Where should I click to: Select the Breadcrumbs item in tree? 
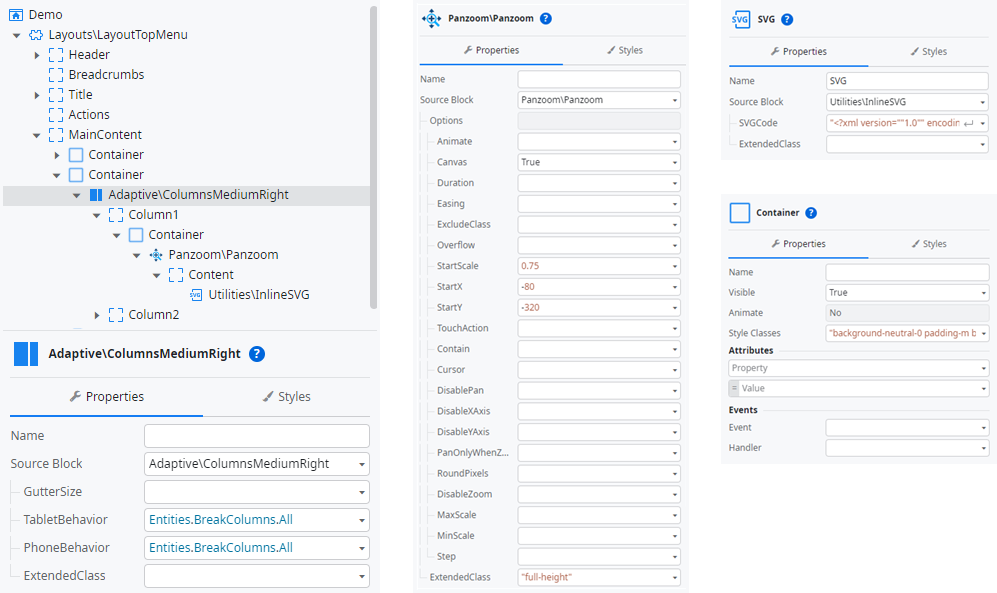click(106, 75)
